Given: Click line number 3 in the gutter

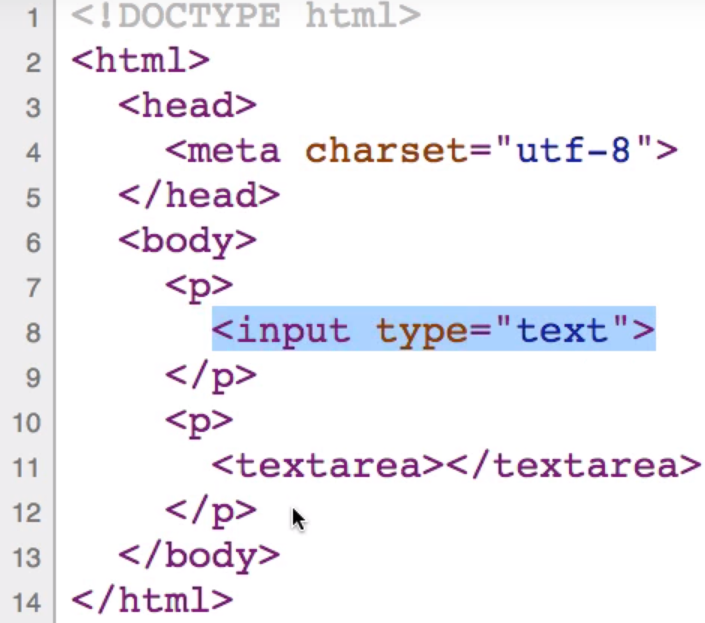Looking at the screenshot, I should pyautogui.click(x=33, y=108).
